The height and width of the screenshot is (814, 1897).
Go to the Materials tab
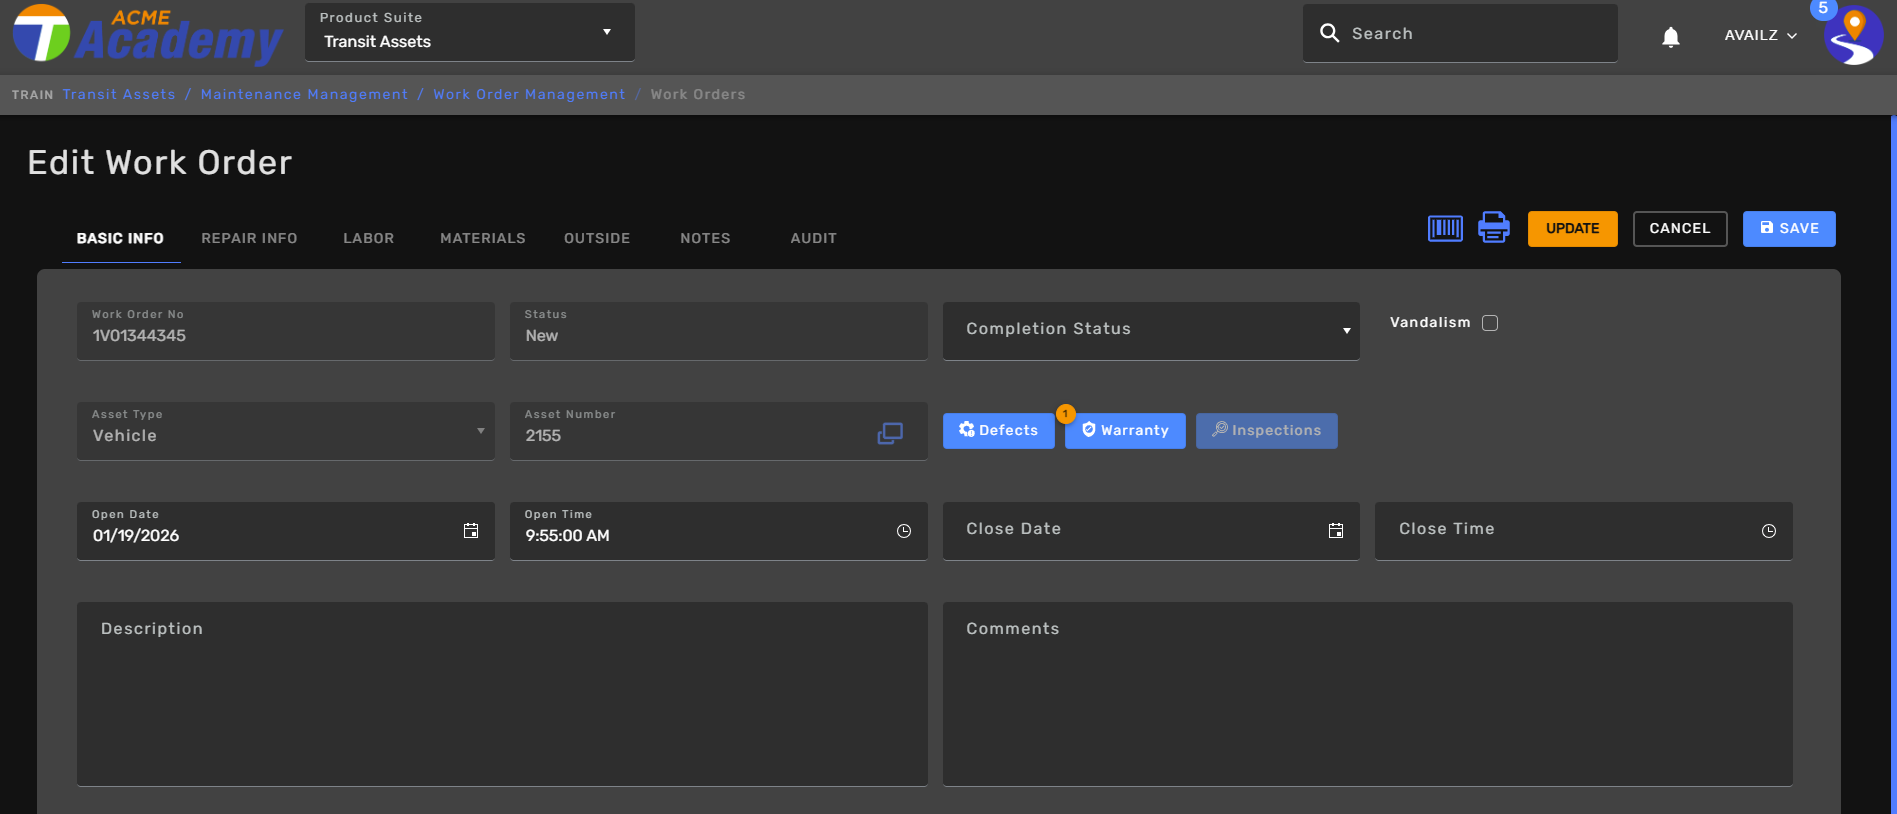point(482,238)
